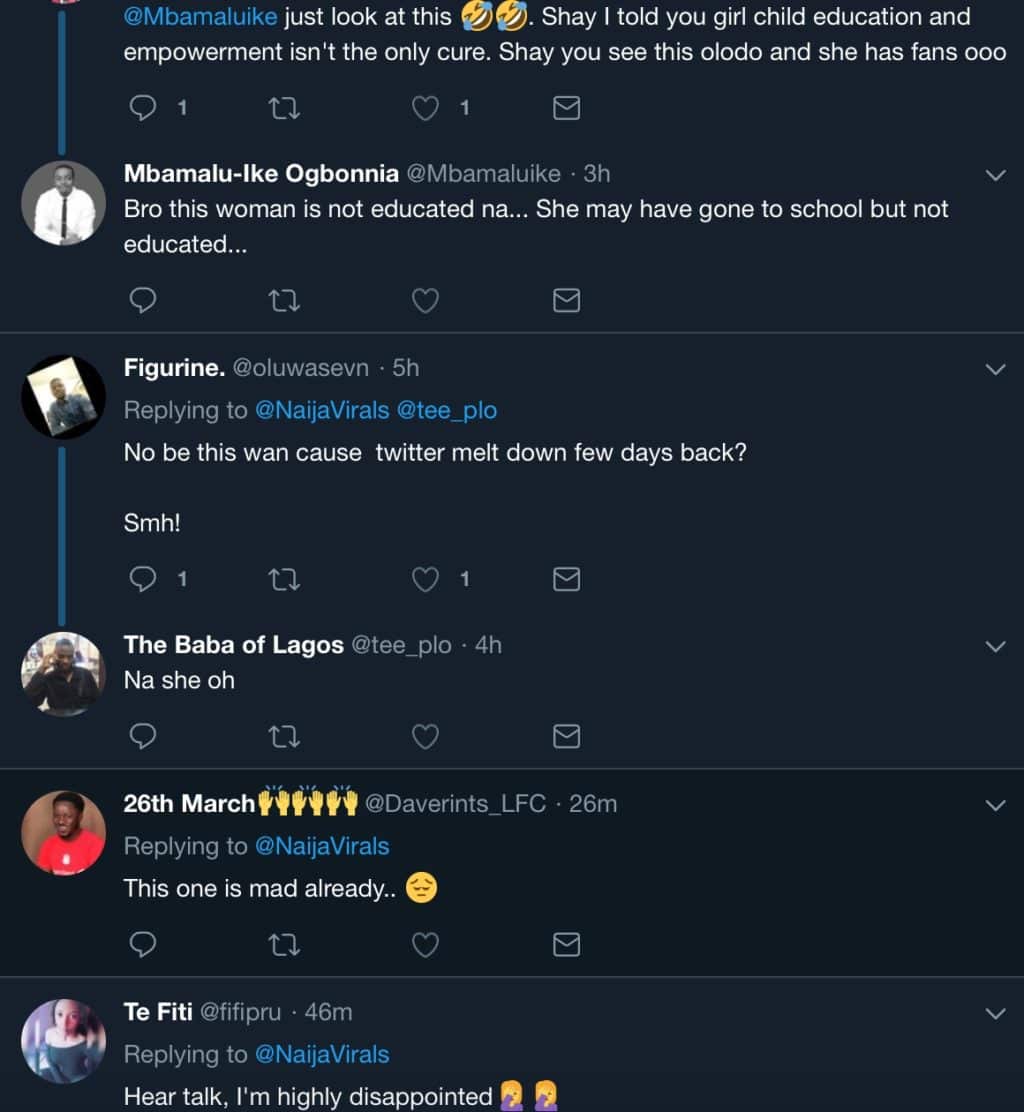Send 'Na she oh' tweet by message

566,737
